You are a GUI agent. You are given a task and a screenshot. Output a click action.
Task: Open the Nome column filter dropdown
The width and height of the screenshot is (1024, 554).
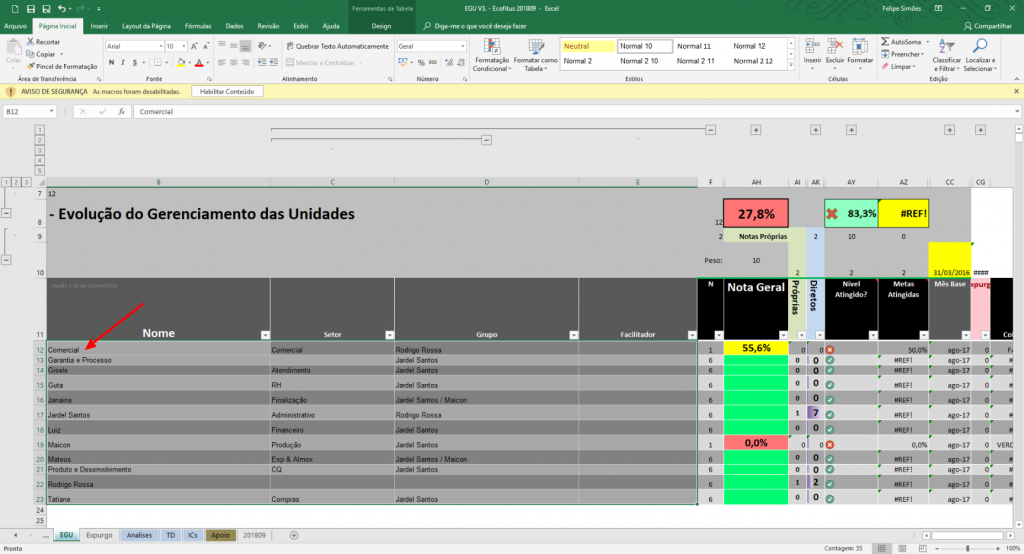265,335
